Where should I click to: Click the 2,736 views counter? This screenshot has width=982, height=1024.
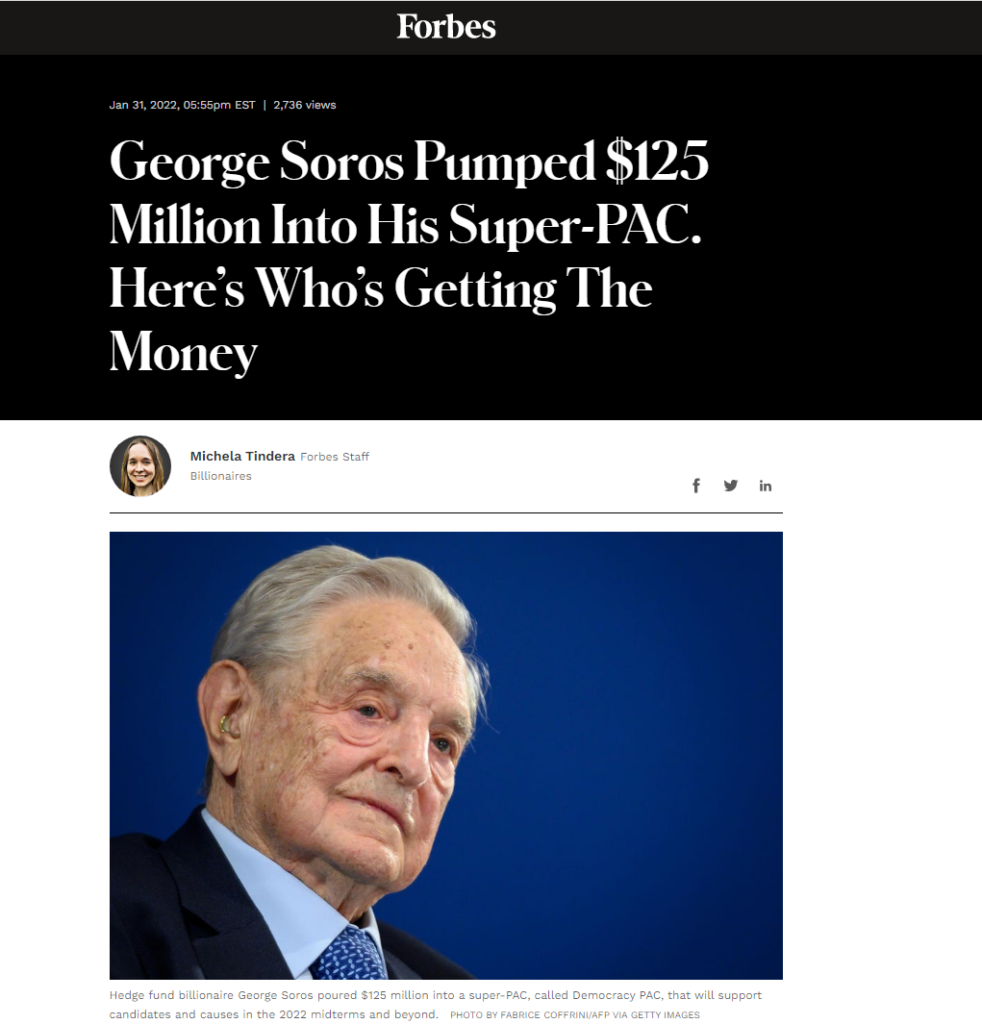pyautogui.click(x=304, y=105)
